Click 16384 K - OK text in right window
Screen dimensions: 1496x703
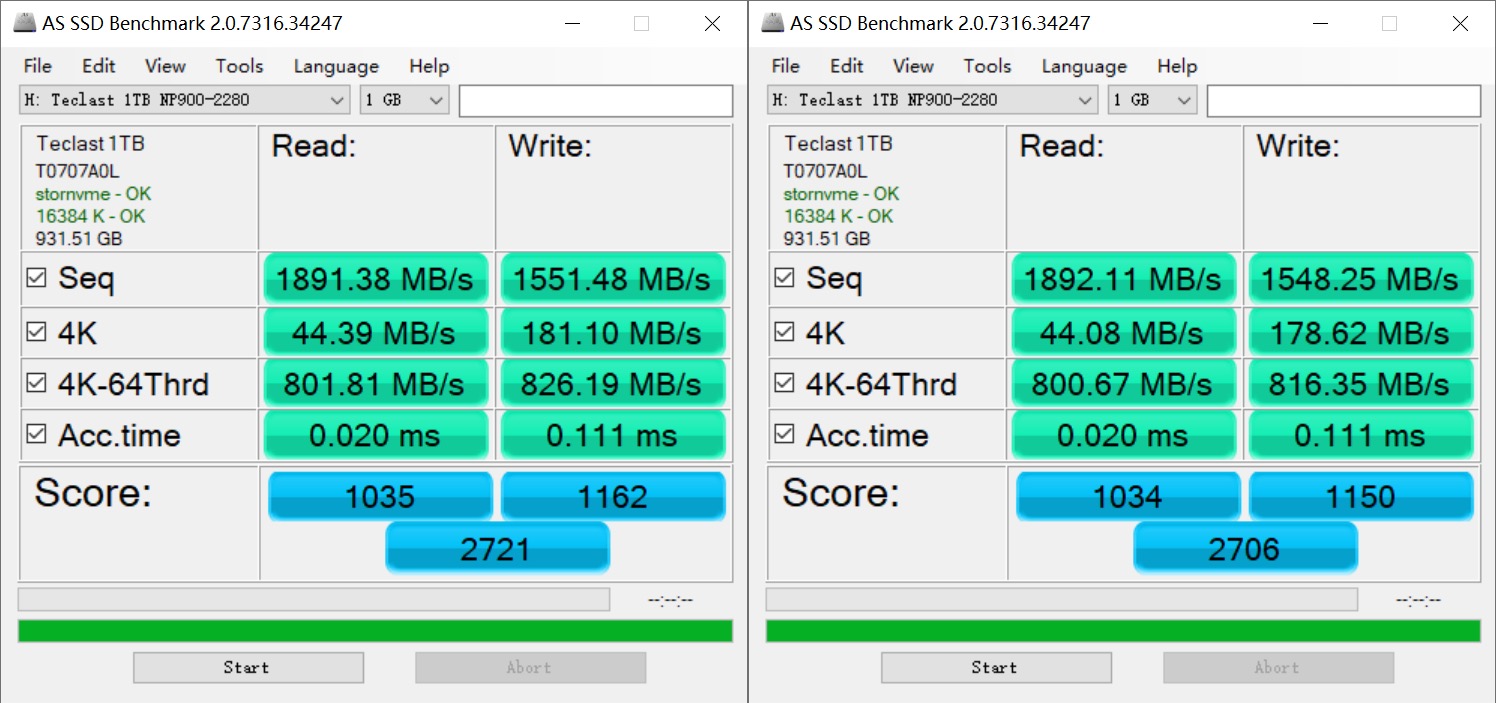pos(838,216)
